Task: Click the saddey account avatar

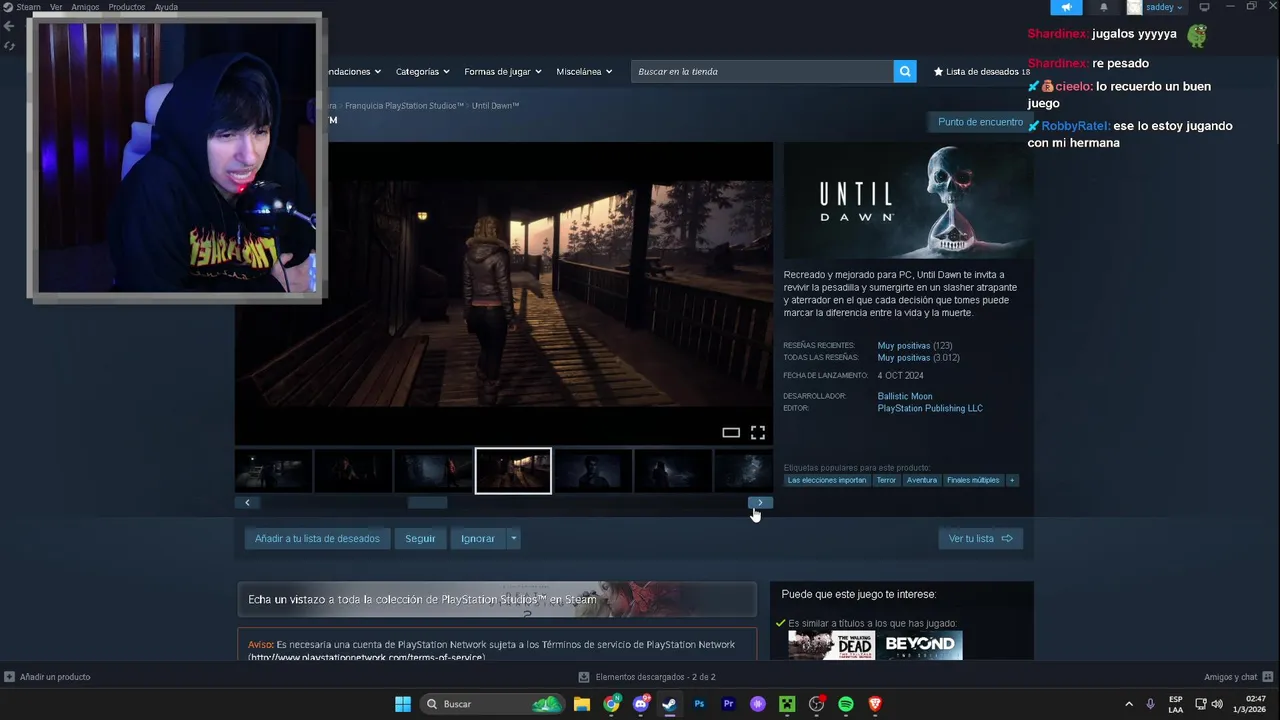Action: coord(1134,7)
